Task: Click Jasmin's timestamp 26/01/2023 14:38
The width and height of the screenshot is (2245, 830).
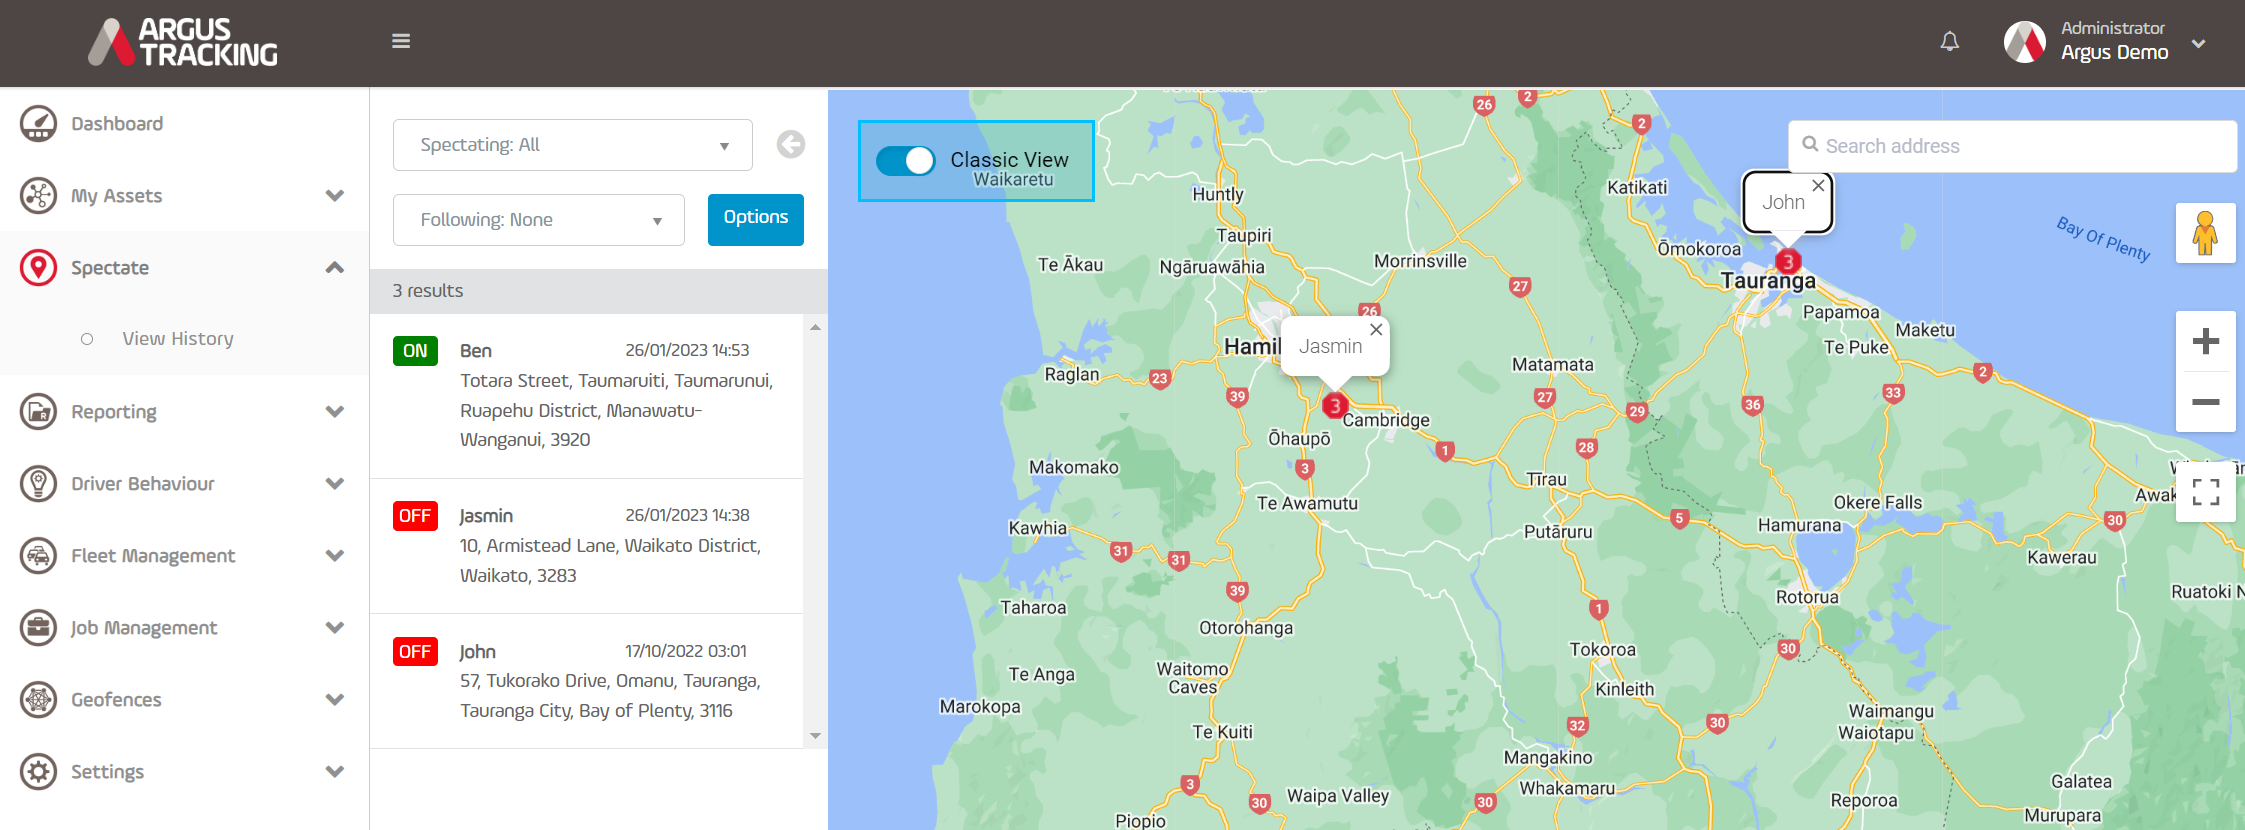Action: [687, 516]
